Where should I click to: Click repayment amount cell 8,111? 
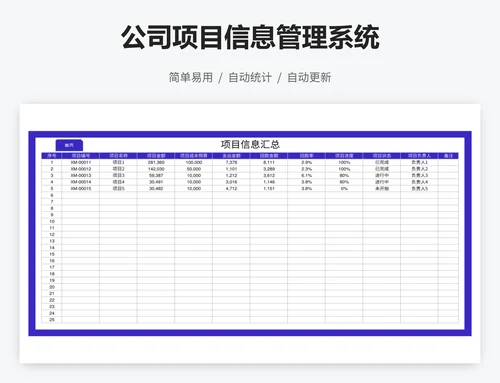(x=269, y=162)
